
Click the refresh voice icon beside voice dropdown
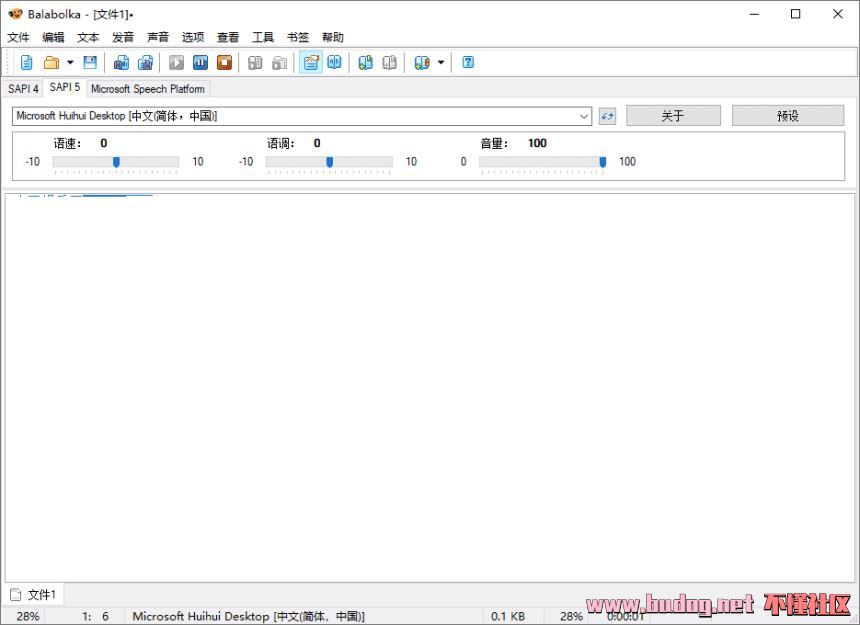[x=607, y=116]
